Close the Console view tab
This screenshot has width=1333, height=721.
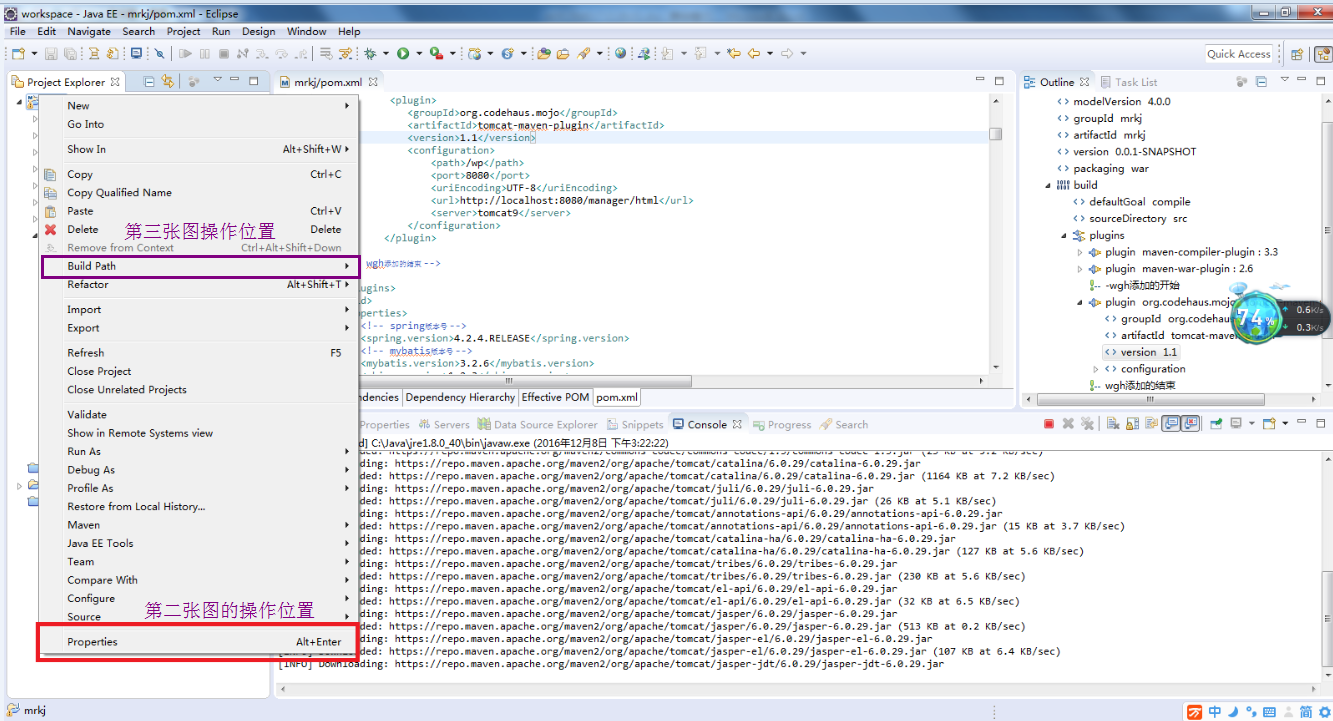737,424
